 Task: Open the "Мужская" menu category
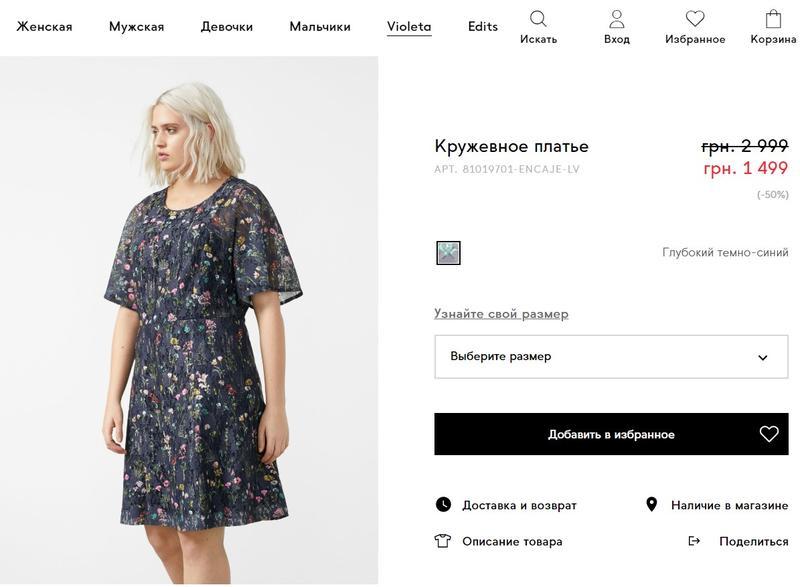coord(136,27)
